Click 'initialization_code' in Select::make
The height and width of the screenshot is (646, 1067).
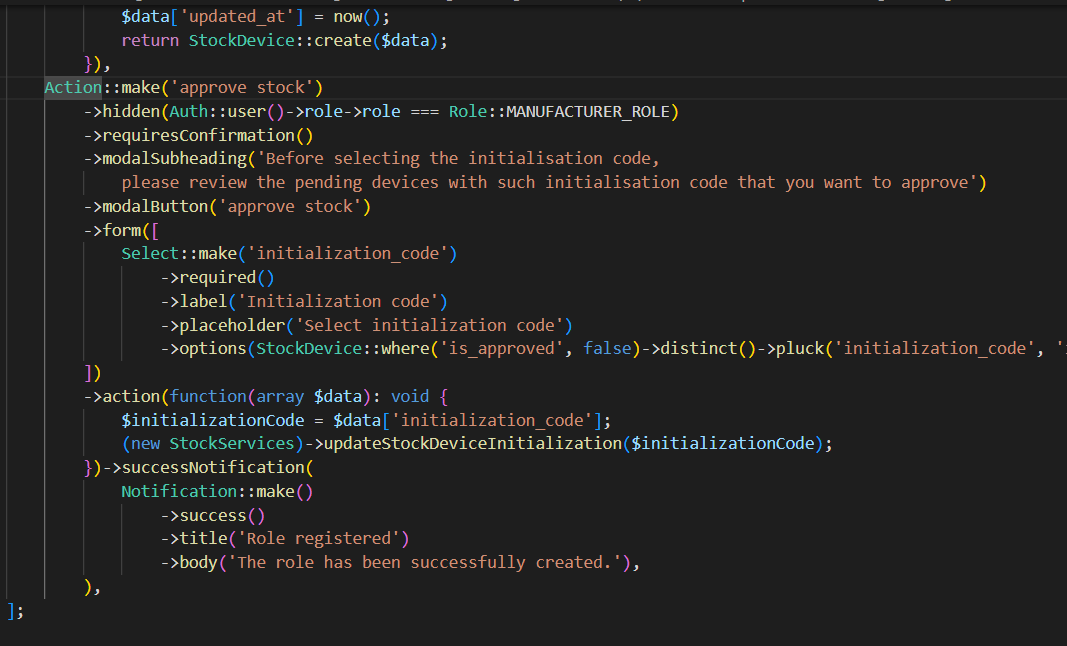point(348,254)
